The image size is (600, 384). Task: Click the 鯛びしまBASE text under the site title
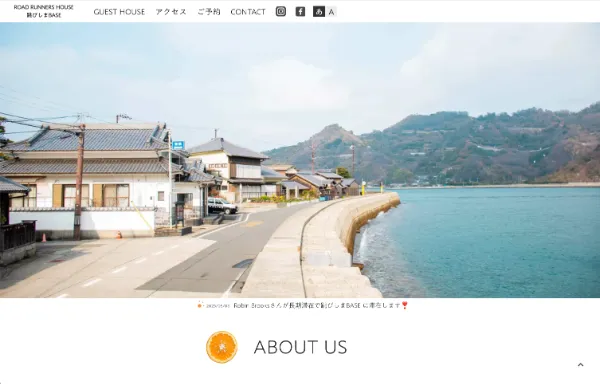point(44,15)
